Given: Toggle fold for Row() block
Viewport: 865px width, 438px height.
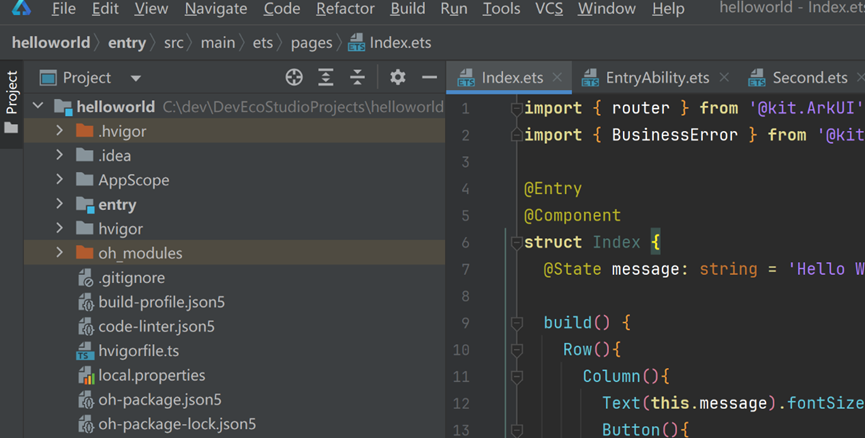Looking at the screenshot, I should 516,350.
